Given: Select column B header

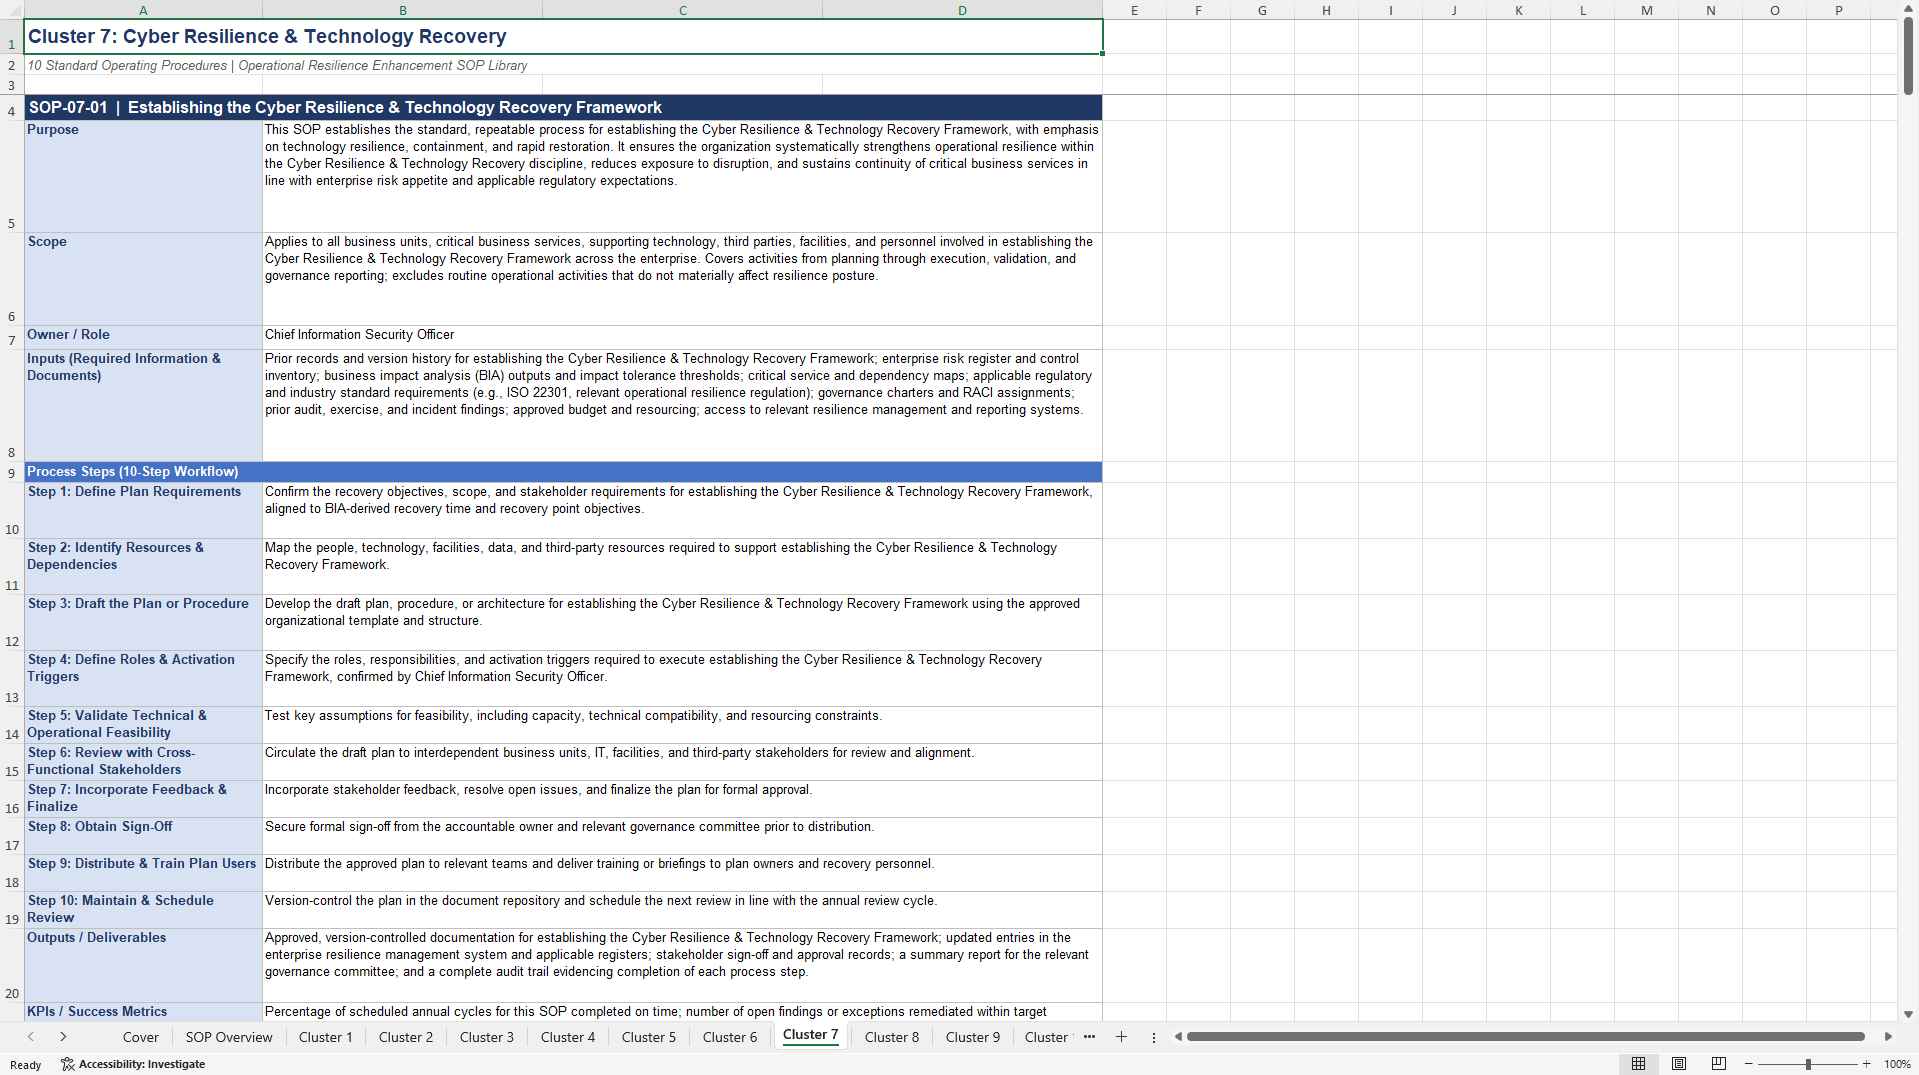Looking at the screenshot, I should coord(403,10).
